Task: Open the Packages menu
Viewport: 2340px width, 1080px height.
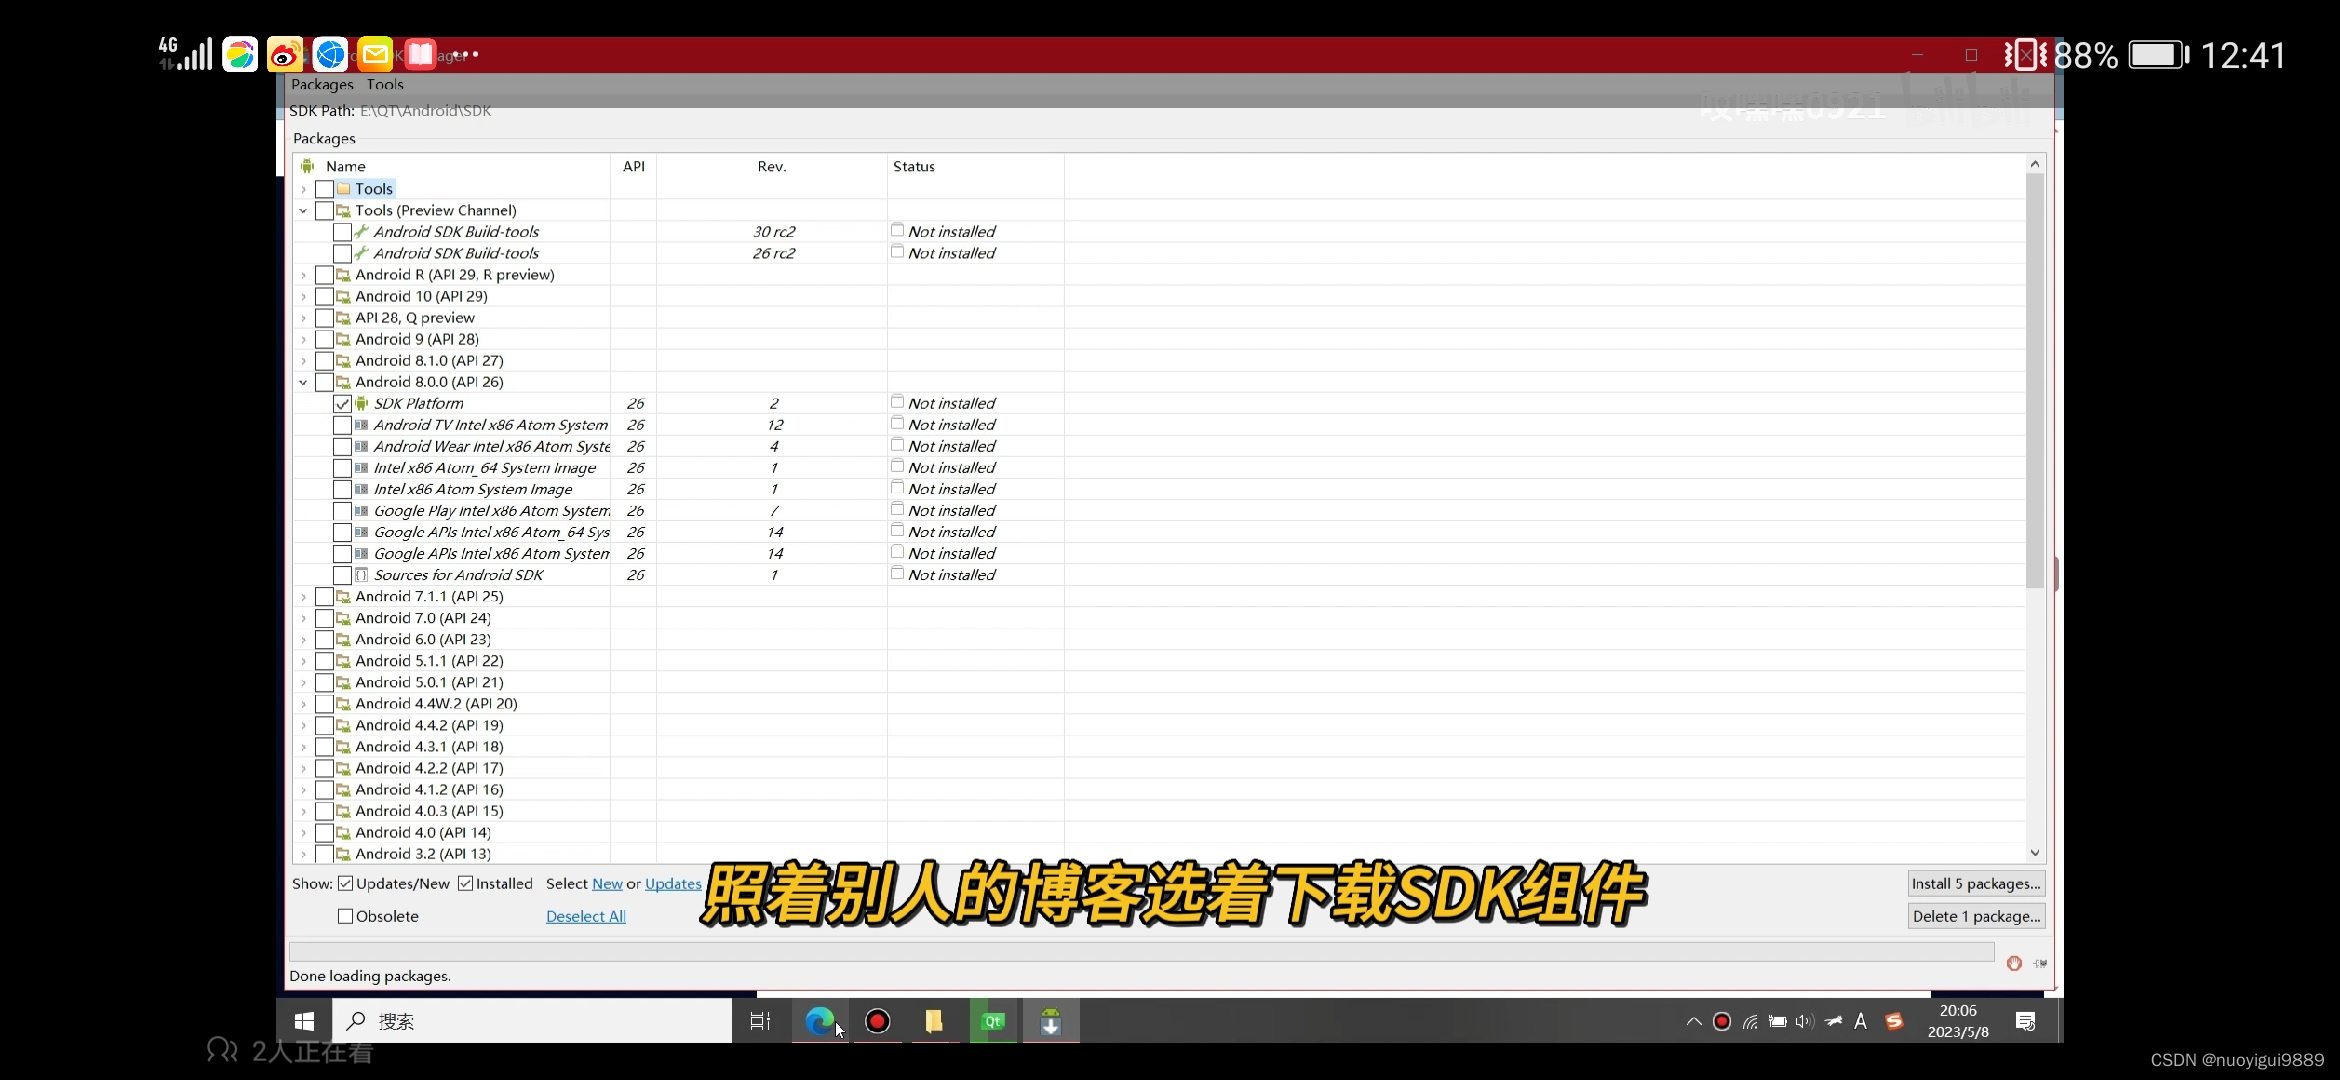Action: point(322,85)
